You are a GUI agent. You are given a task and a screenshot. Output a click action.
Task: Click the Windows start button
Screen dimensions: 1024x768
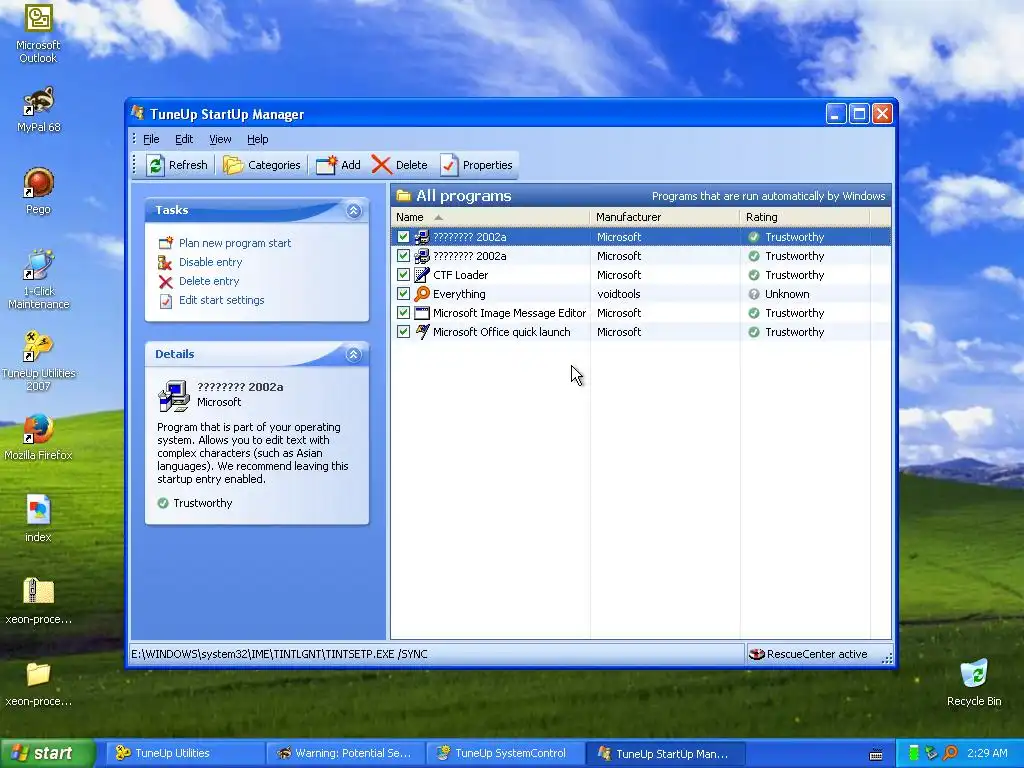point(48,754)
